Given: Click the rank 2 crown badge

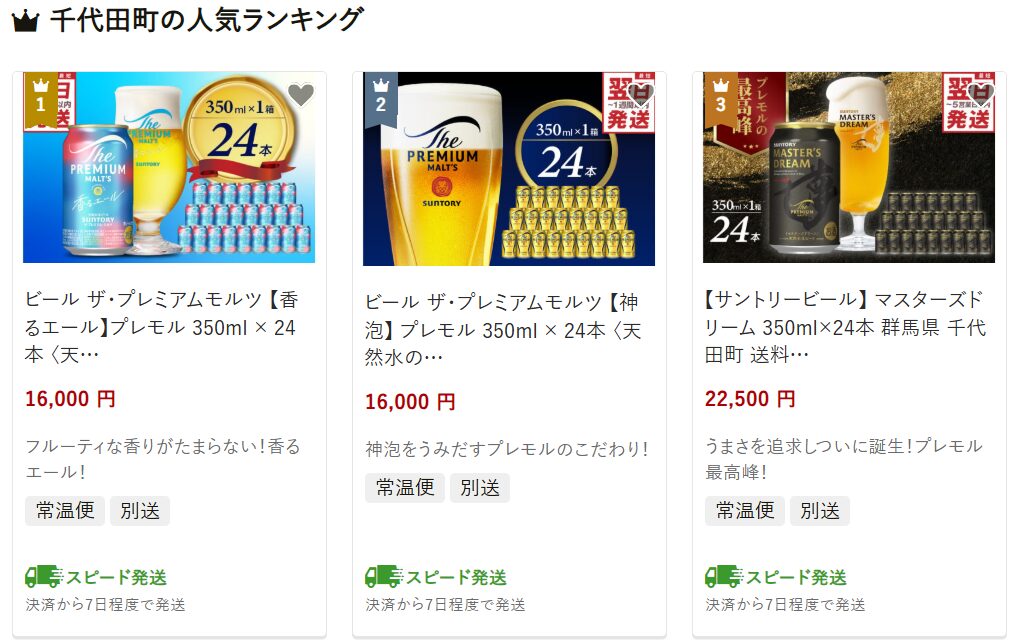Looking at the screenshot, I should pyautogui.click(x=381, y=98).
